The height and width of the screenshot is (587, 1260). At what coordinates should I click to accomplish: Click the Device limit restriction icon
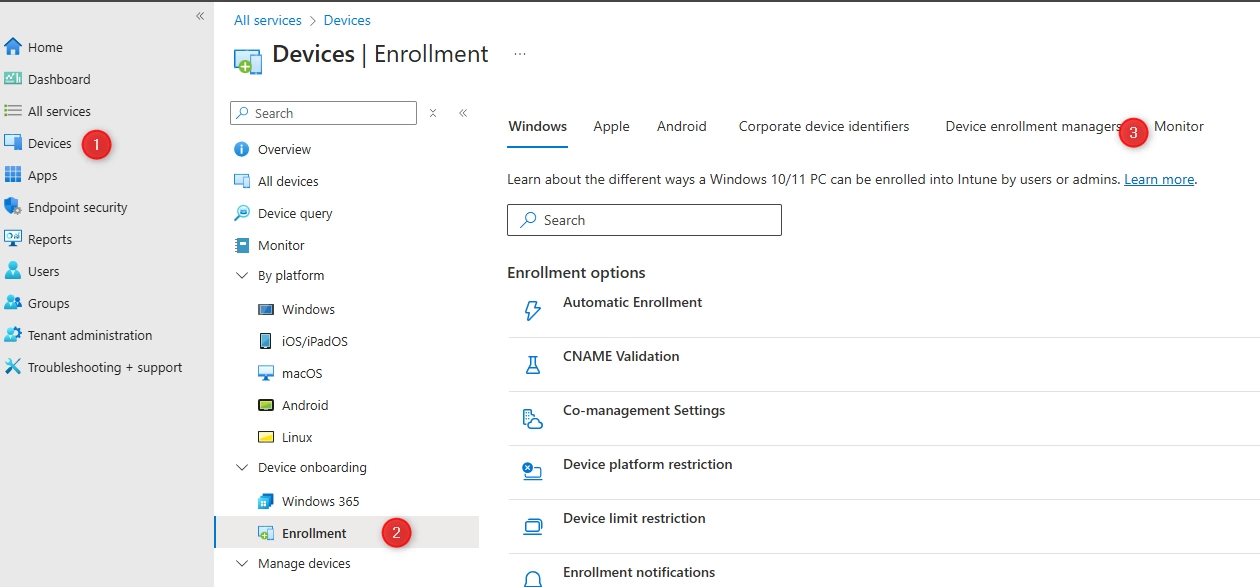[x=533, y=526]
